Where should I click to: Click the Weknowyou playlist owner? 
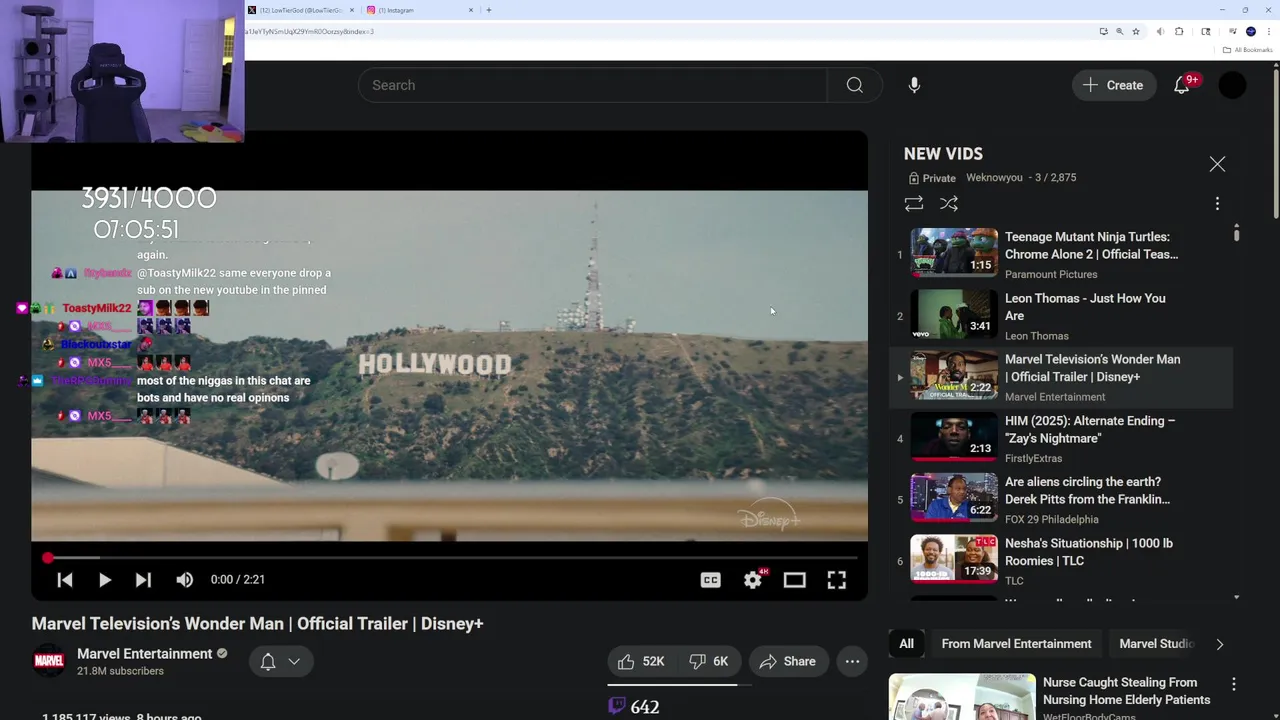point(994,178)
